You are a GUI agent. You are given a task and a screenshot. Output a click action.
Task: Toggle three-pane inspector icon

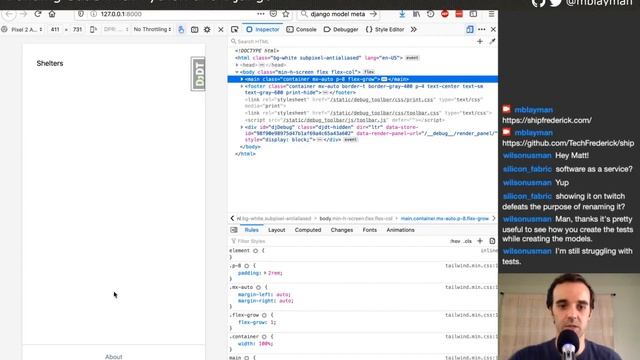click(x=234, y=230)
